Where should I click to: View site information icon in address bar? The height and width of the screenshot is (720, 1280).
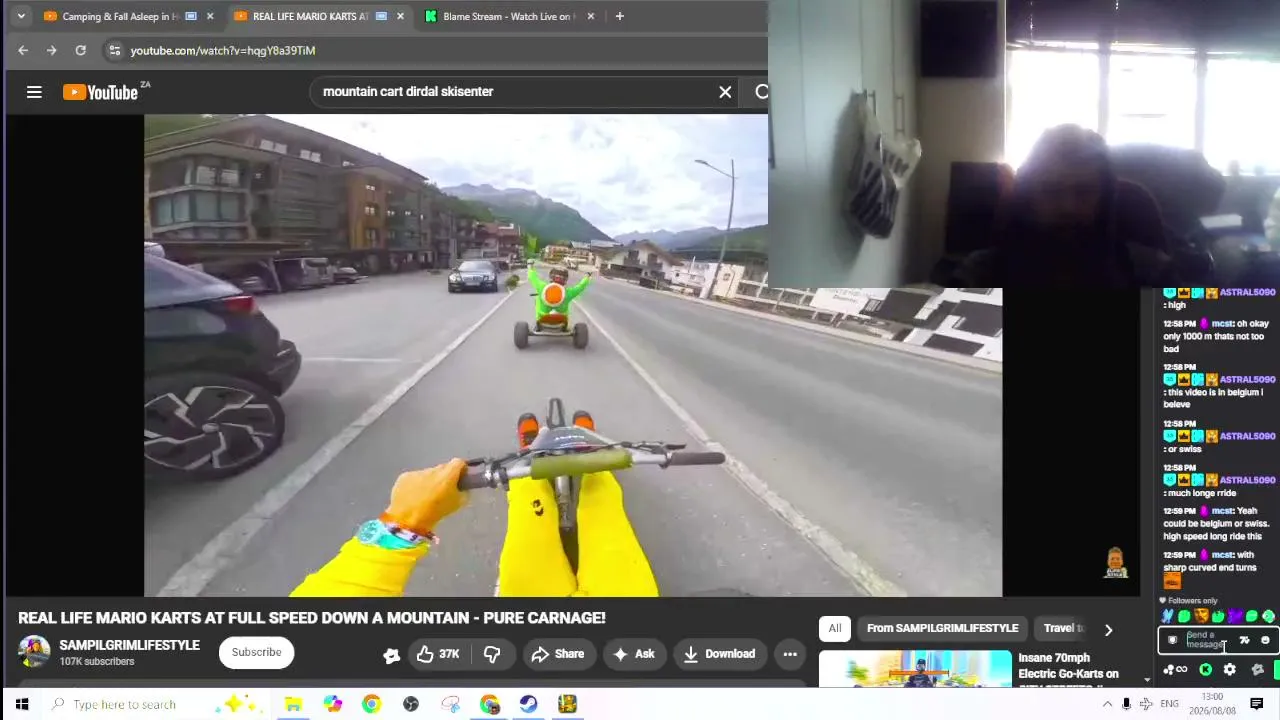point(115,50)
